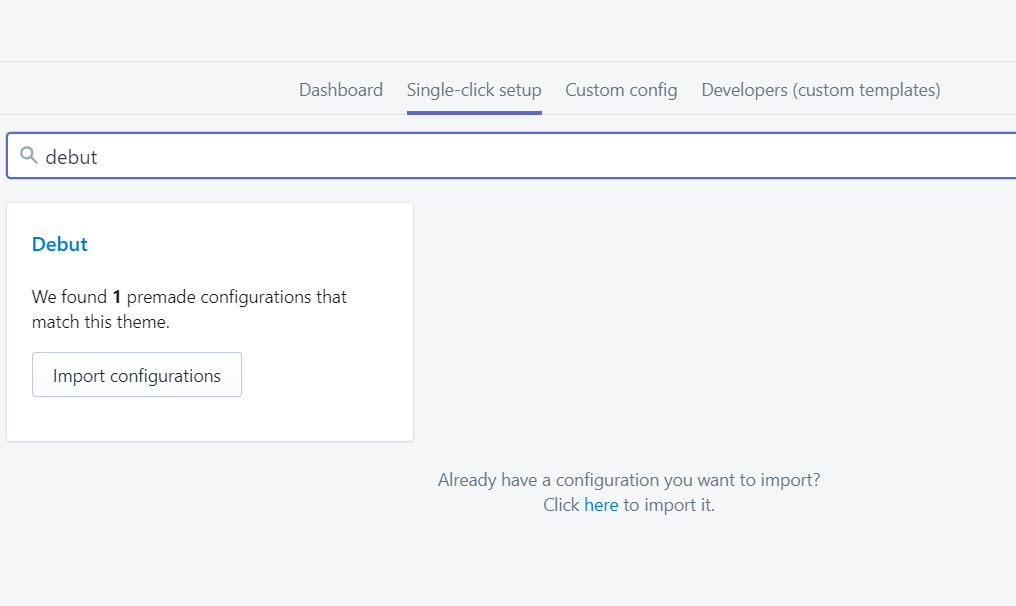This screenshot has height=606, width=1016.
Task: Click the empty header area above the tabs
Action: click(x=500, y=30)
